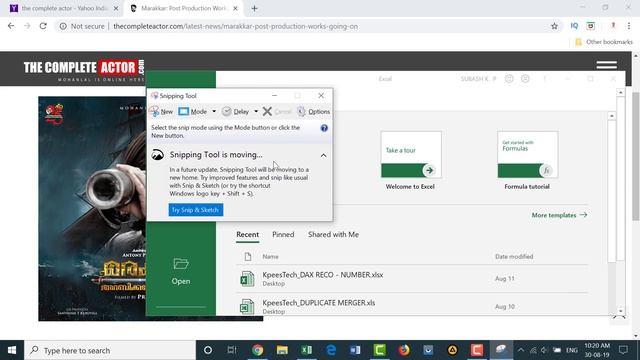The image size is (640, 360).
Task: Click the Excel file list scroll-up arrow
Action: 611,116
